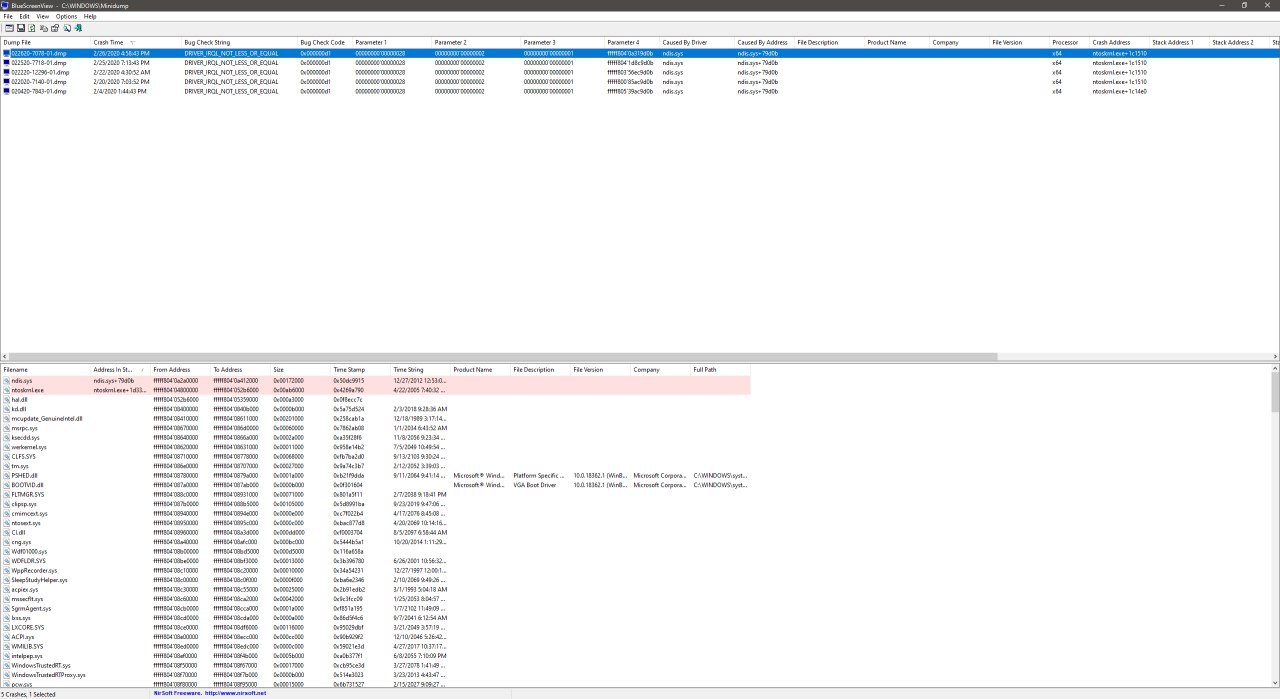This screenshot has width=1280, height=699.
Task: Click the driver icon next to FLTMGR.SYS
Action: tap(7, 495)
